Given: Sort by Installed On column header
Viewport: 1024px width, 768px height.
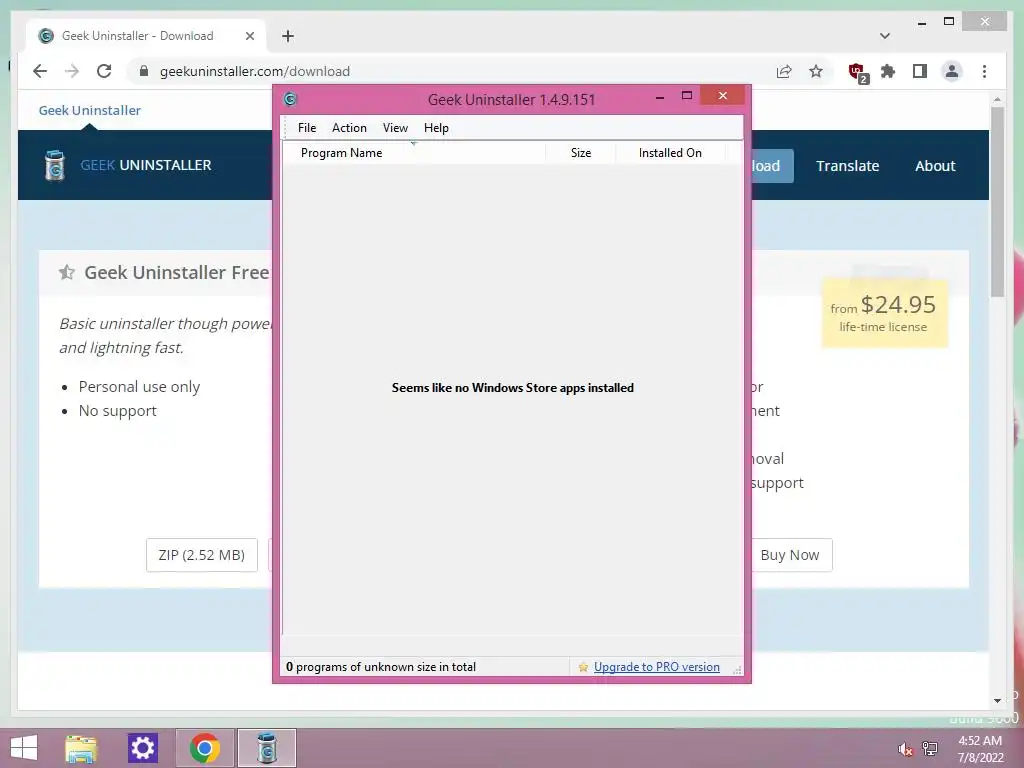Looking at the screenshot, I should pyautogui.click(x=670, y=153).
